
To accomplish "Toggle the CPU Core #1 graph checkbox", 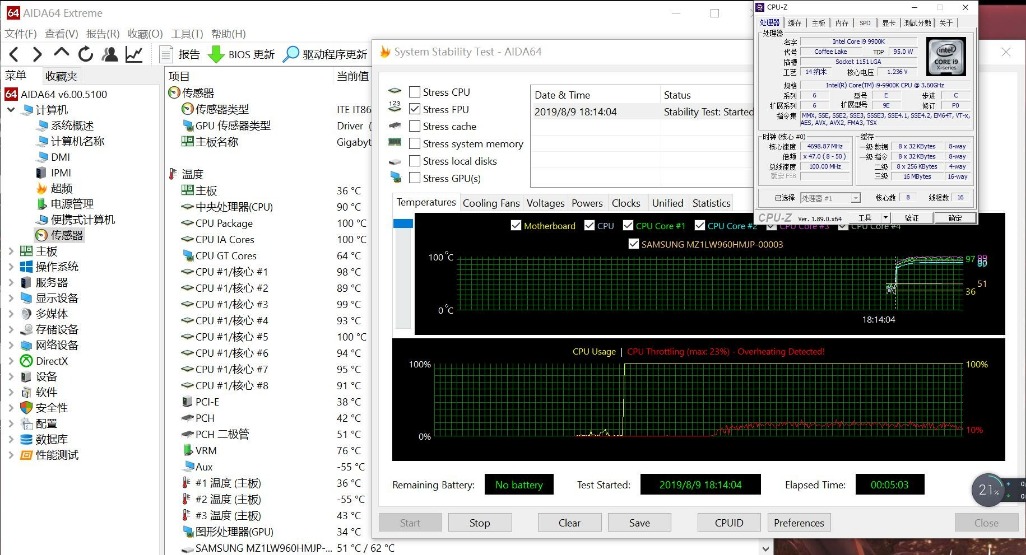I will pyautogui.click(x=628, y=225).
